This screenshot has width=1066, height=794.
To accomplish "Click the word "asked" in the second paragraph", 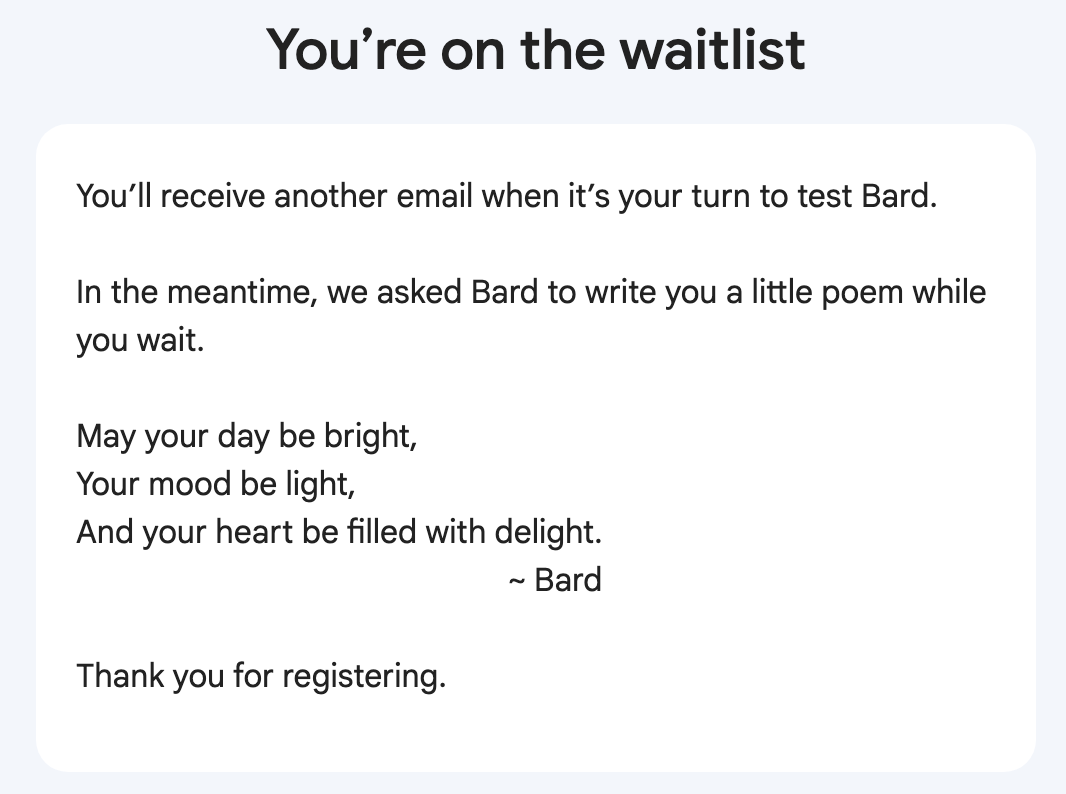I will tap(416, 293).
